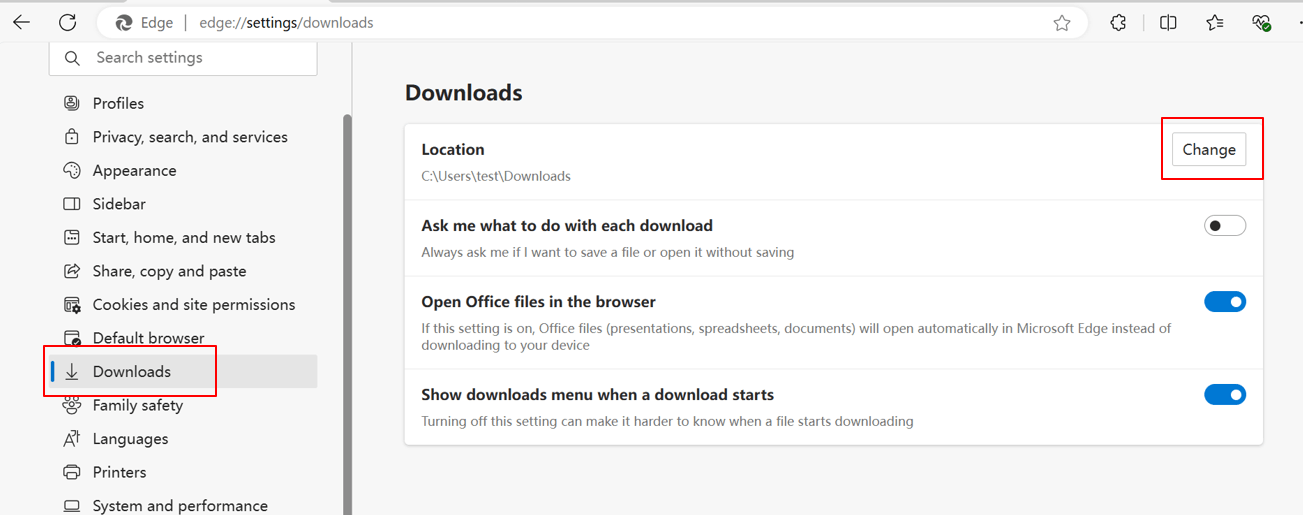Turn off Show downloads menu toggle
1303x515 pixels.
point(1225,395)
